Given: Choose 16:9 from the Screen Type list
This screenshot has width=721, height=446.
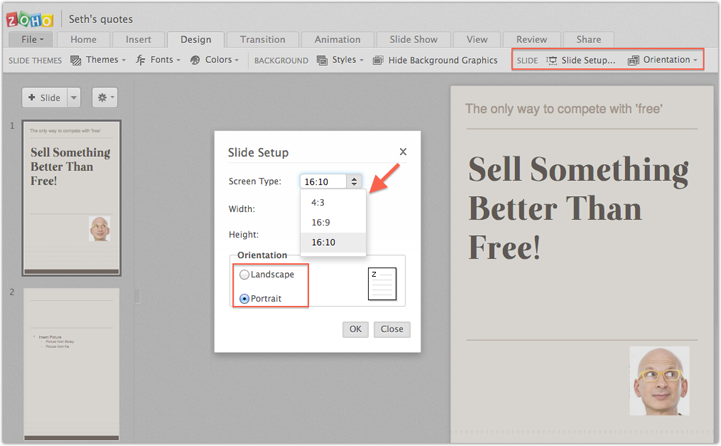Looking at the screenshot, I should pyautogui.click(x=333, y=223).
